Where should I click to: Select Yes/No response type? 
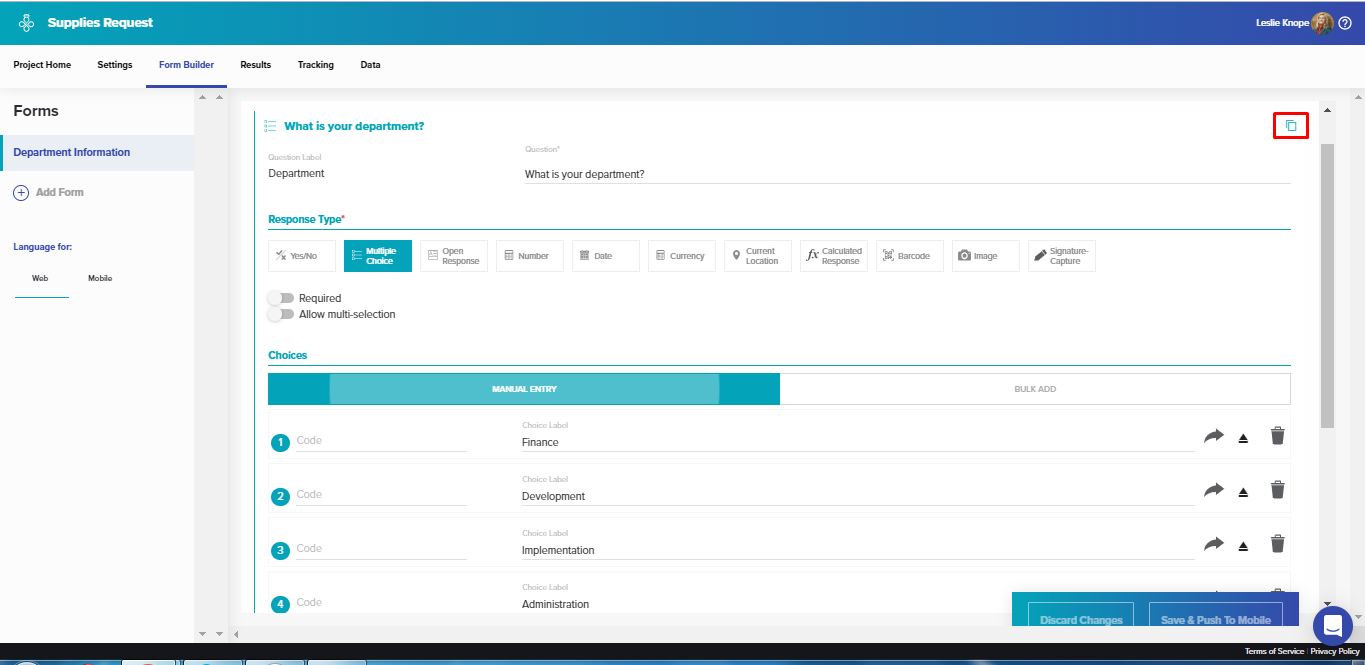click(x=302, y=256)
